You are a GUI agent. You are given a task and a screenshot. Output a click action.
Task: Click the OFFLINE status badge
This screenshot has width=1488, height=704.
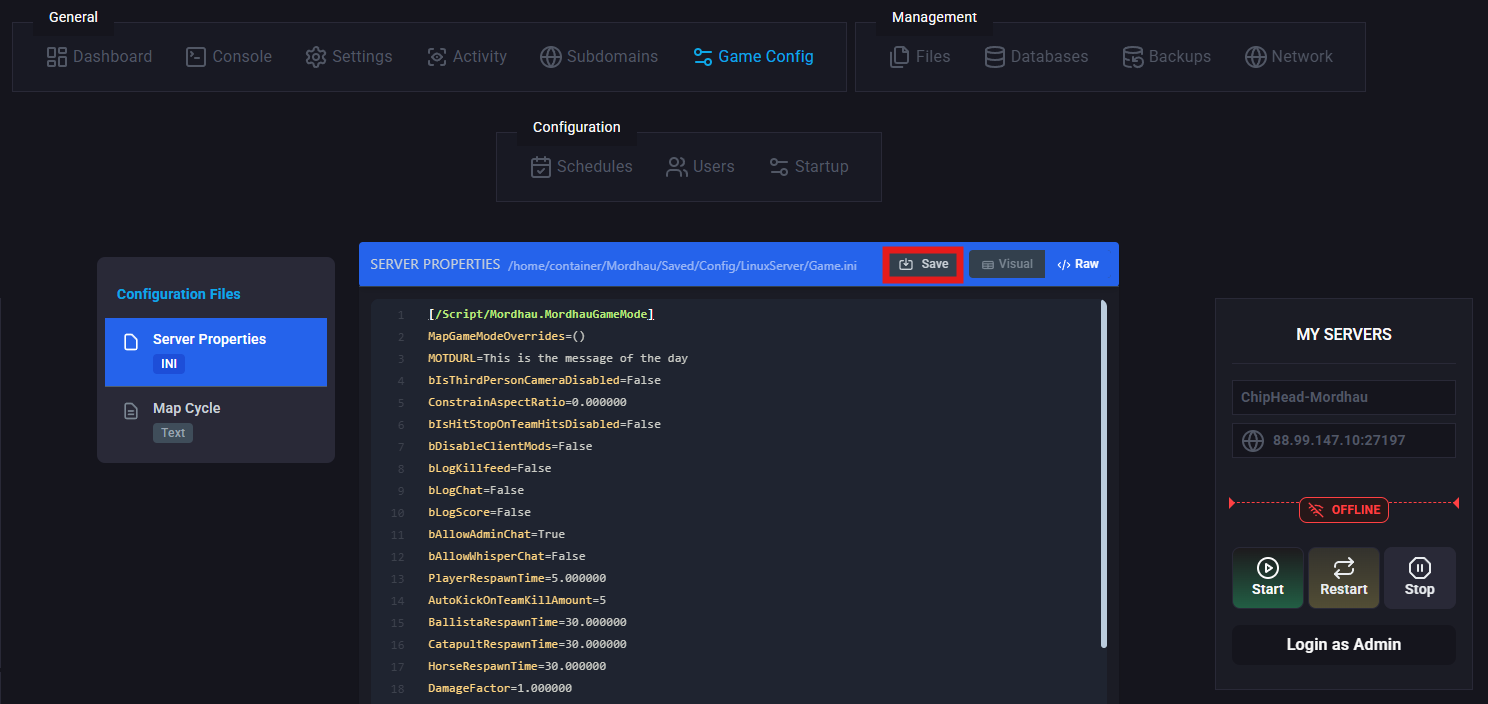(x=1344, y=510)
